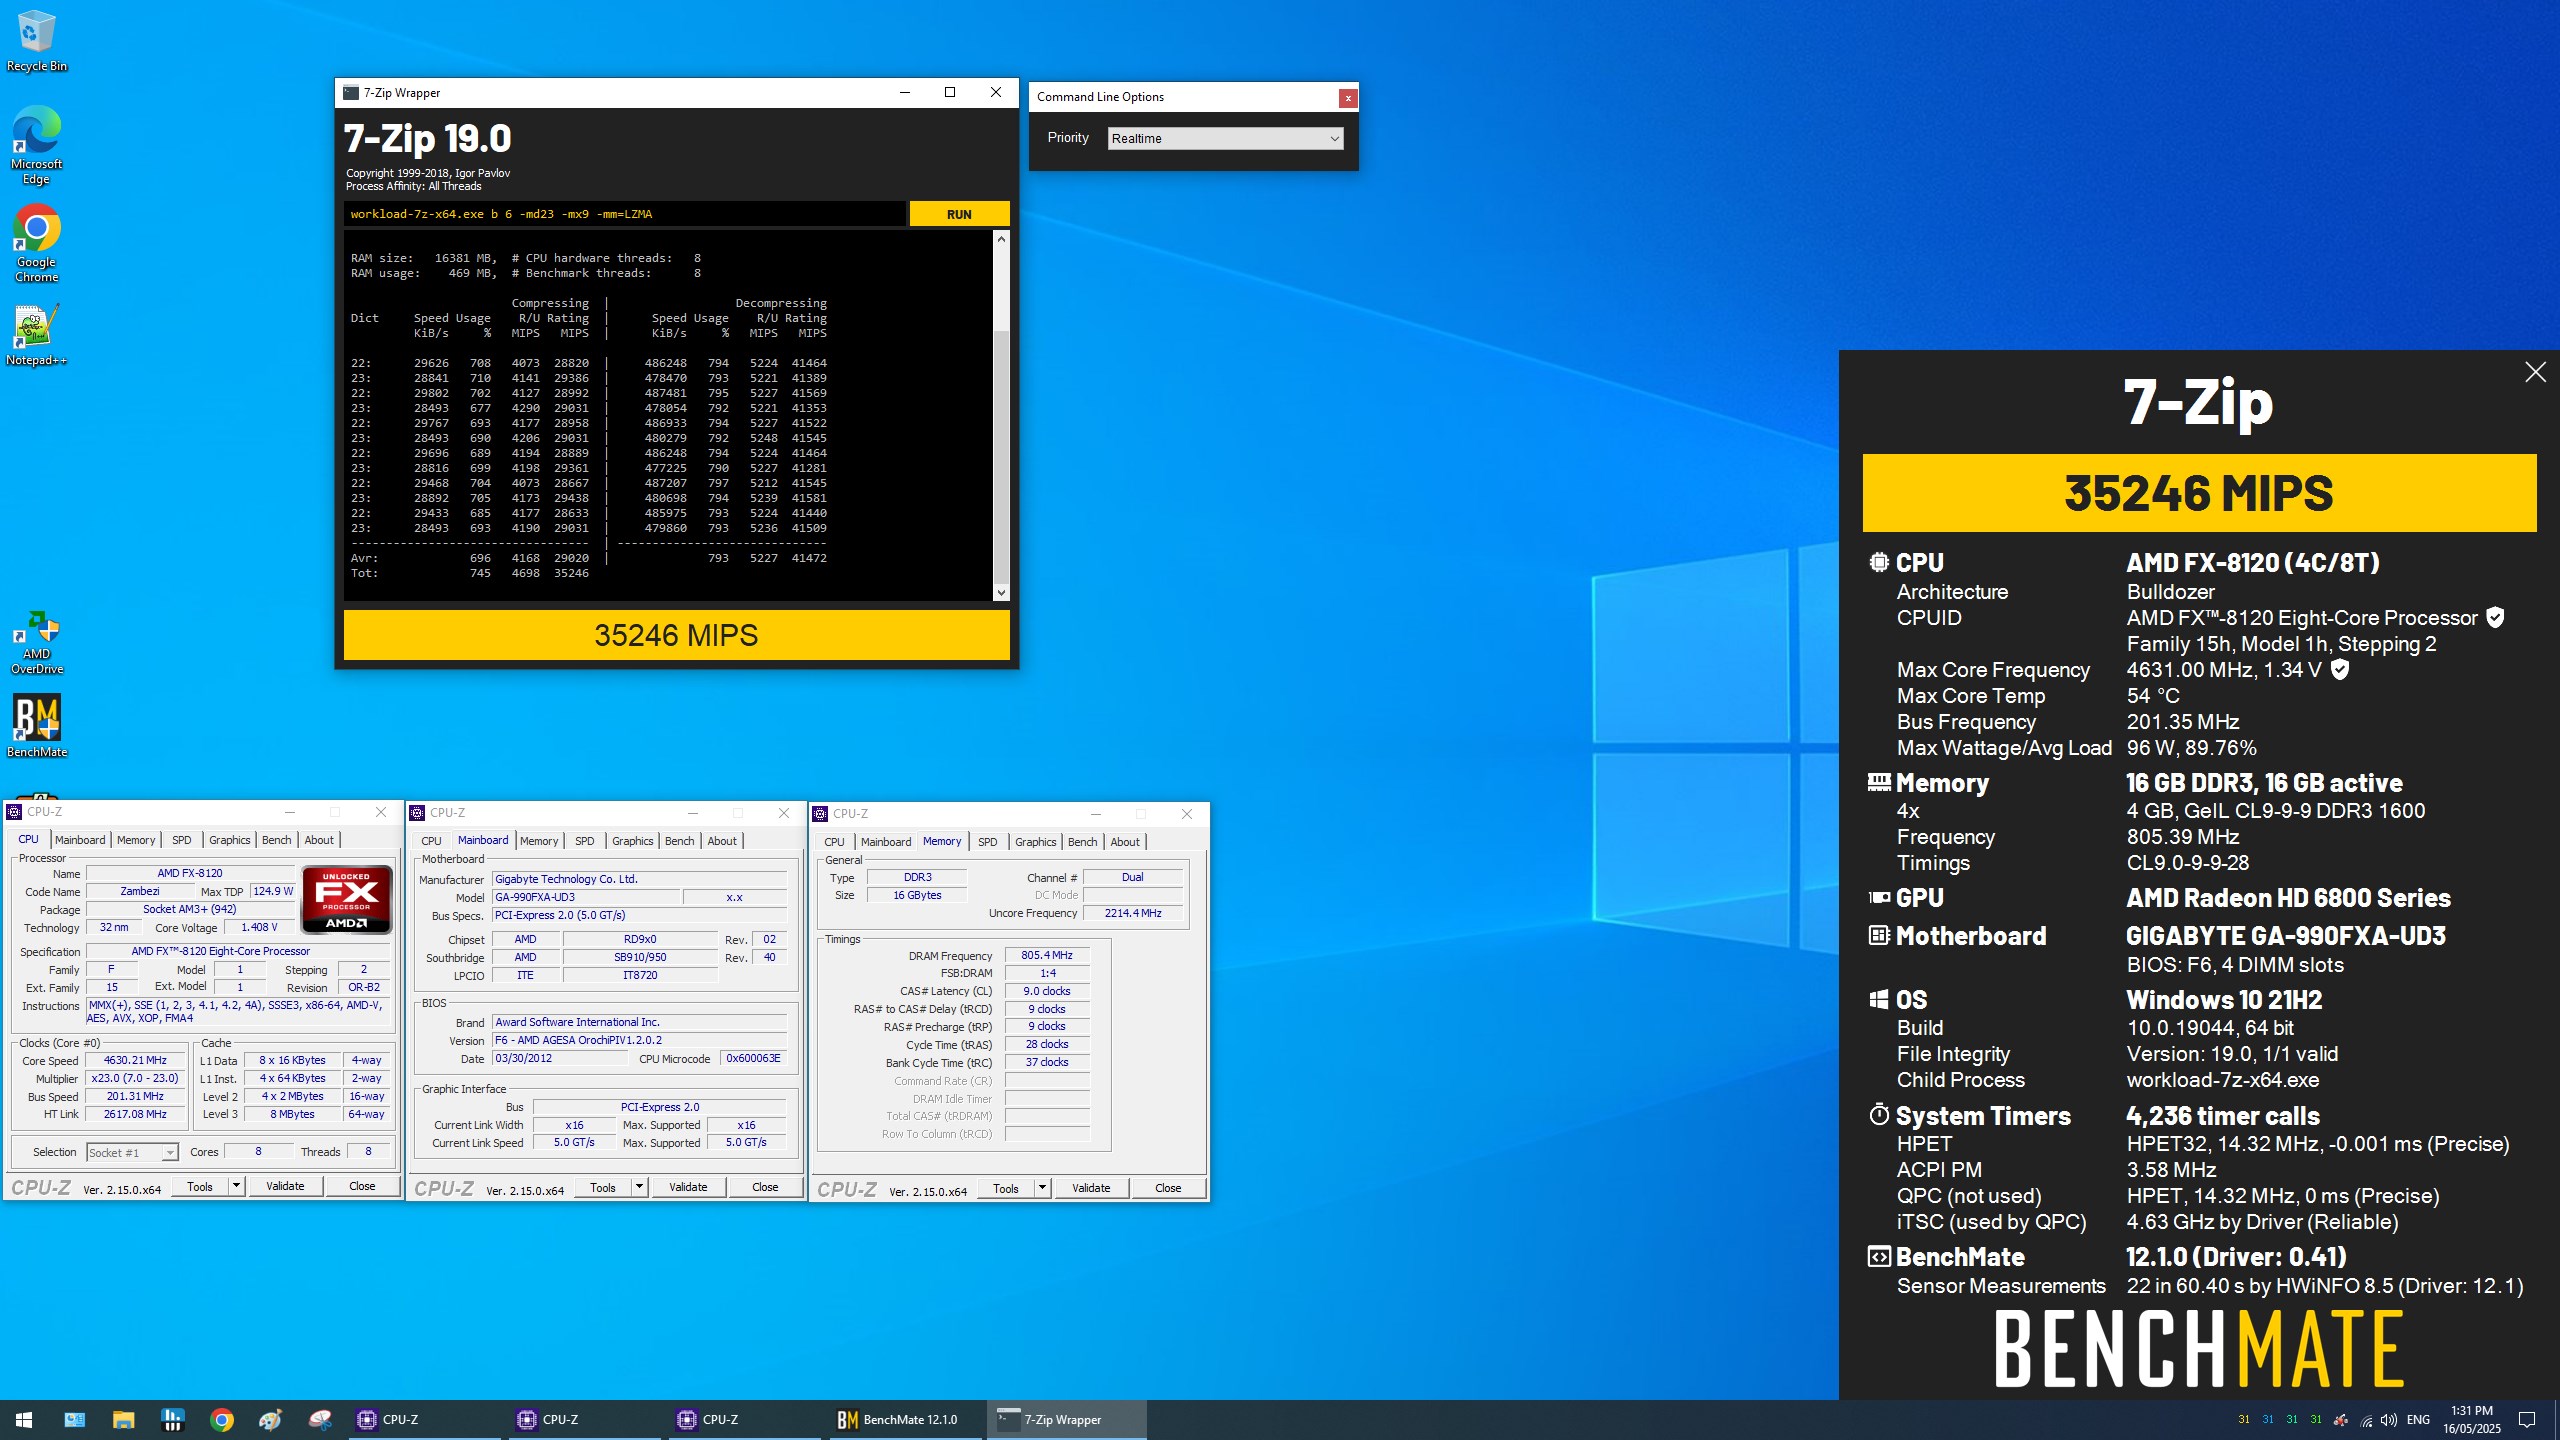Click the Core Speed value 4630.21 MHz
This screenshot has width=2560, height=1440.
(x=135, y=1060)
